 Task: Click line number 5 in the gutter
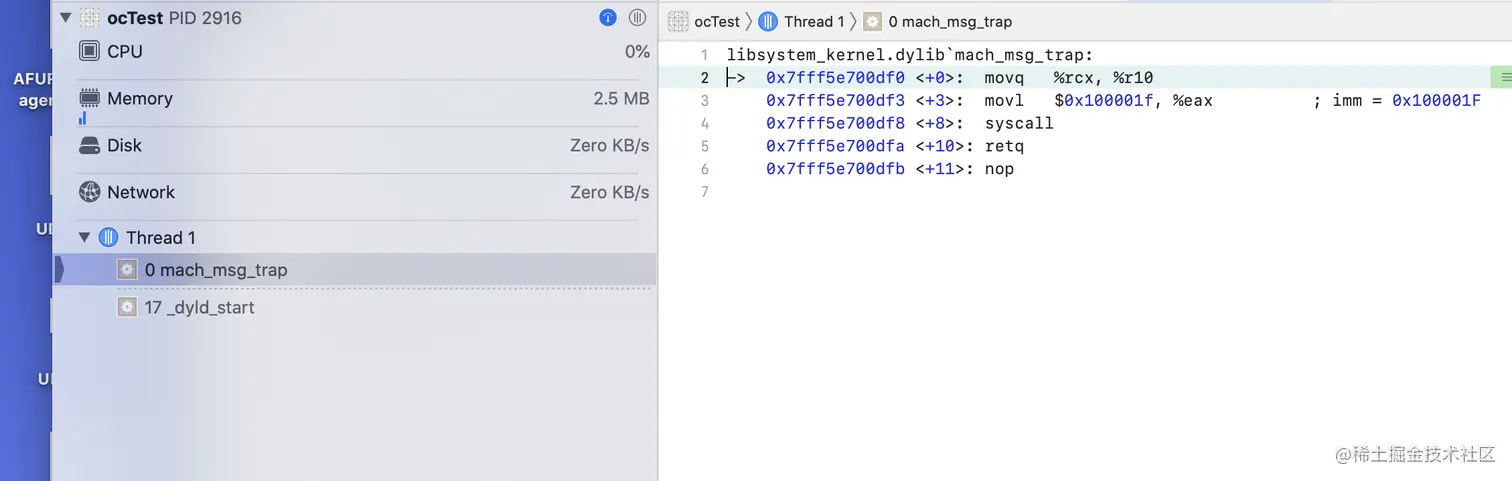(704, 147)
